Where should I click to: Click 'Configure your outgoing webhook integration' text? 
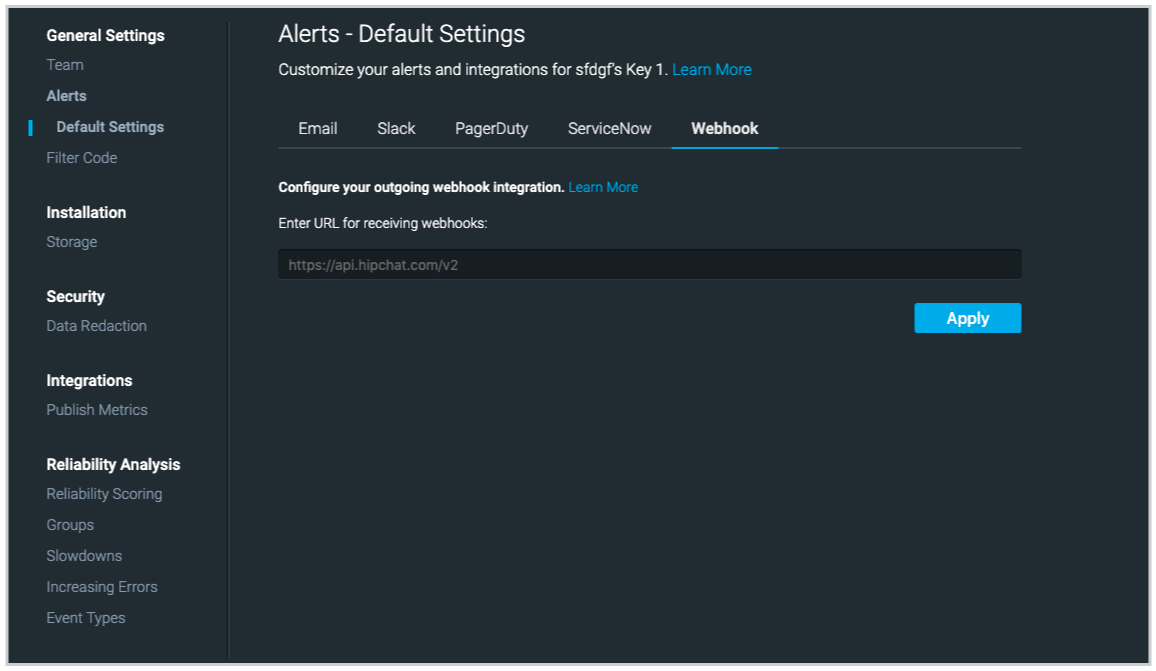pos(421,187)
